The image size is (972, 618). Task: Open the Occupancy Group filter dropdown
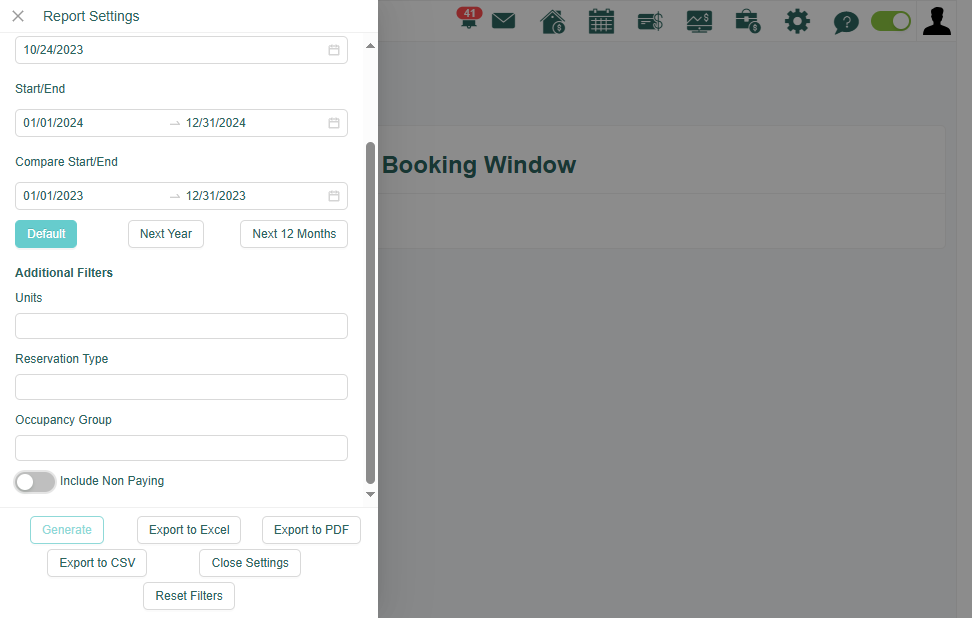tap(181, 448)
